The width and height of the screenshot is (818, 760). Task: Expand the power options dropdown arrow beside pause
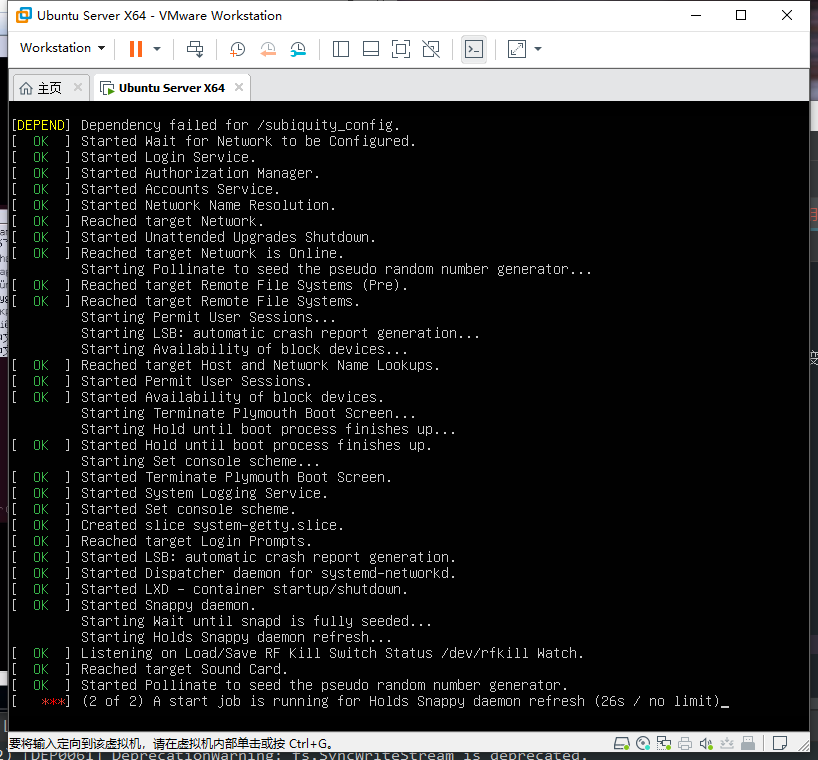[157, 49]
